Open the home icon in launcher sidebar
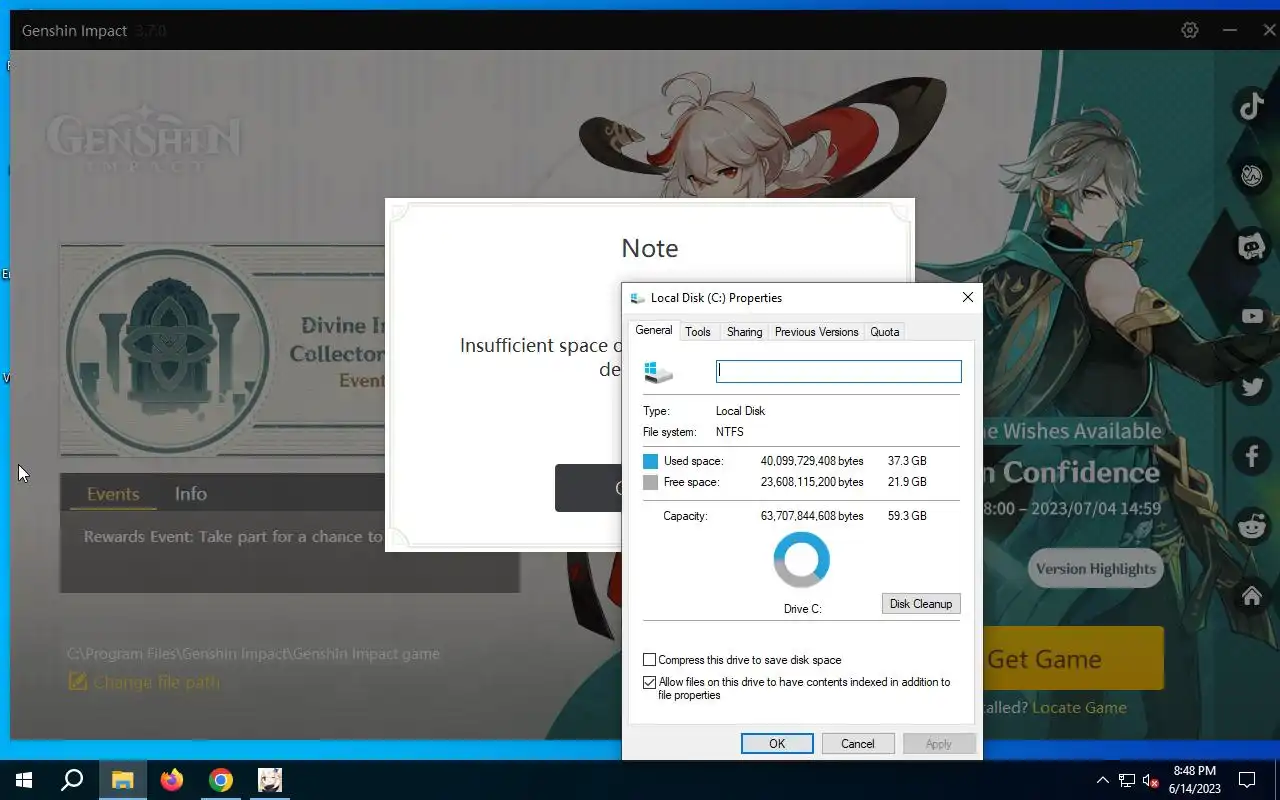Image resolution: width=1280 pixels, height=800 pixels. coord(1252,596)
